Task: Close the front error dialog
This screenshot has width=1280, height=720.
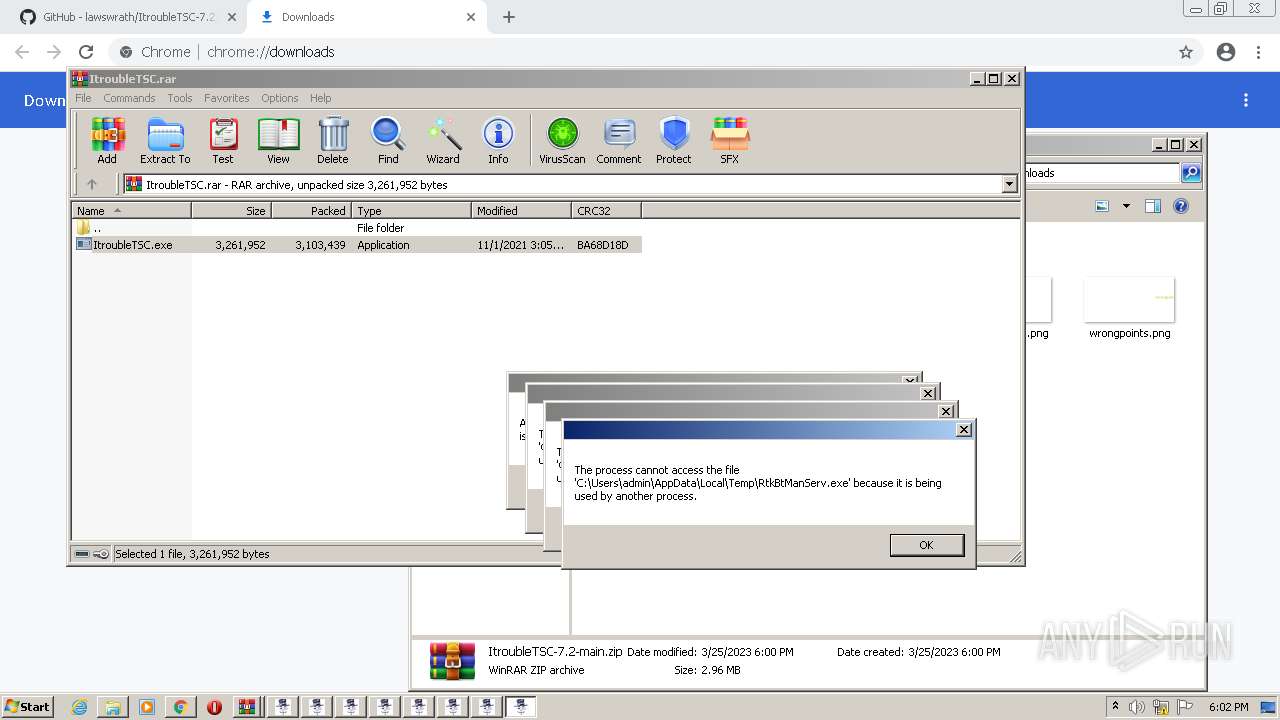Action: [963, 430]
